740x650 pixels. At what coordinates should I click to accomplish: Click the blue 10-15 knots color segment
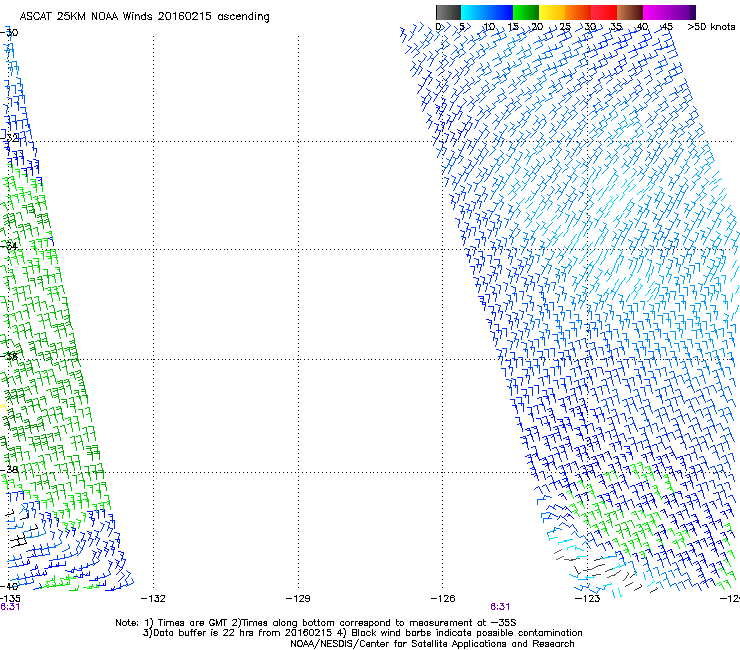point(500,12)
